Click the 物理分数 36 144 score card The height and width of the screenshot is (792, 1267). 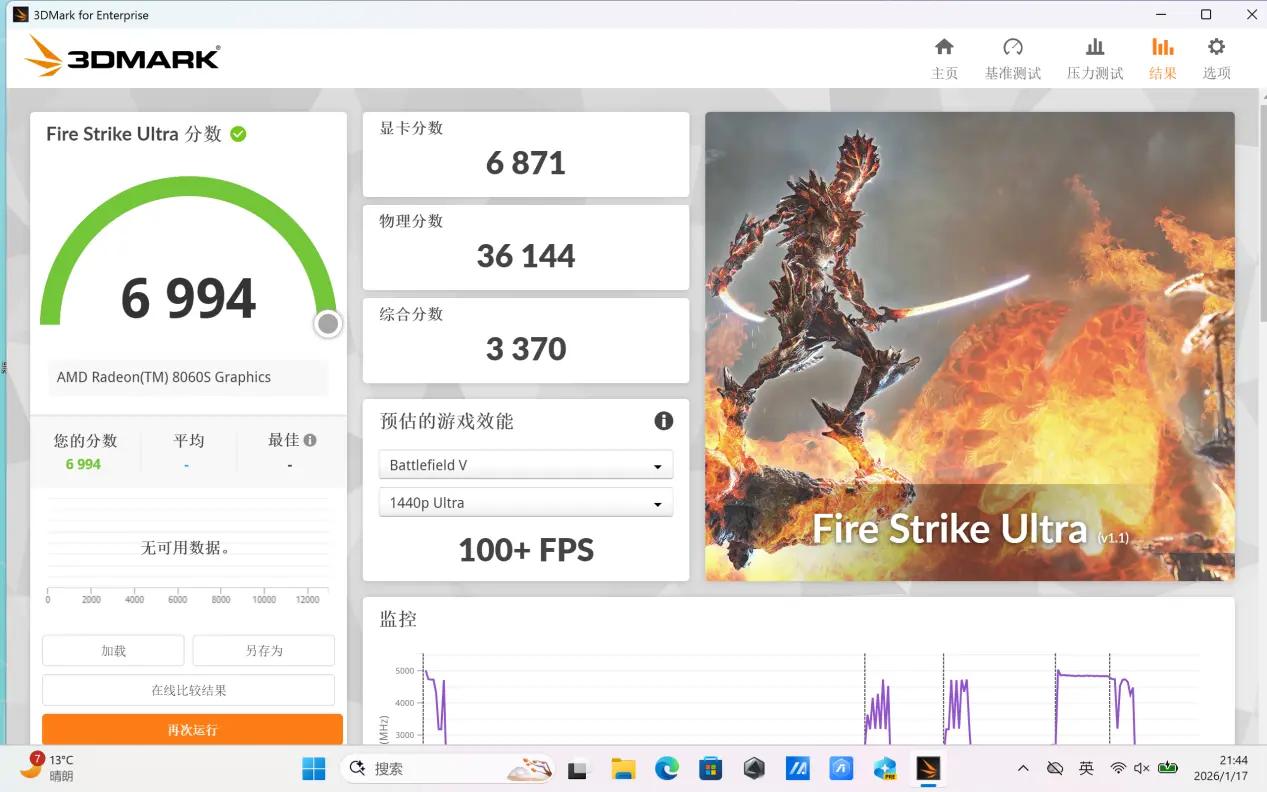pyautogui.click(x=525, y=247)
